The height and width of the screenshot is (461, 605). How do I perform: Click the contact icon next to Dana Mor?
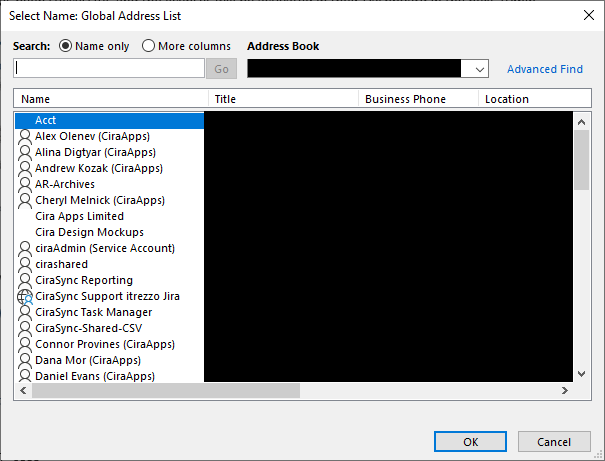26,360
